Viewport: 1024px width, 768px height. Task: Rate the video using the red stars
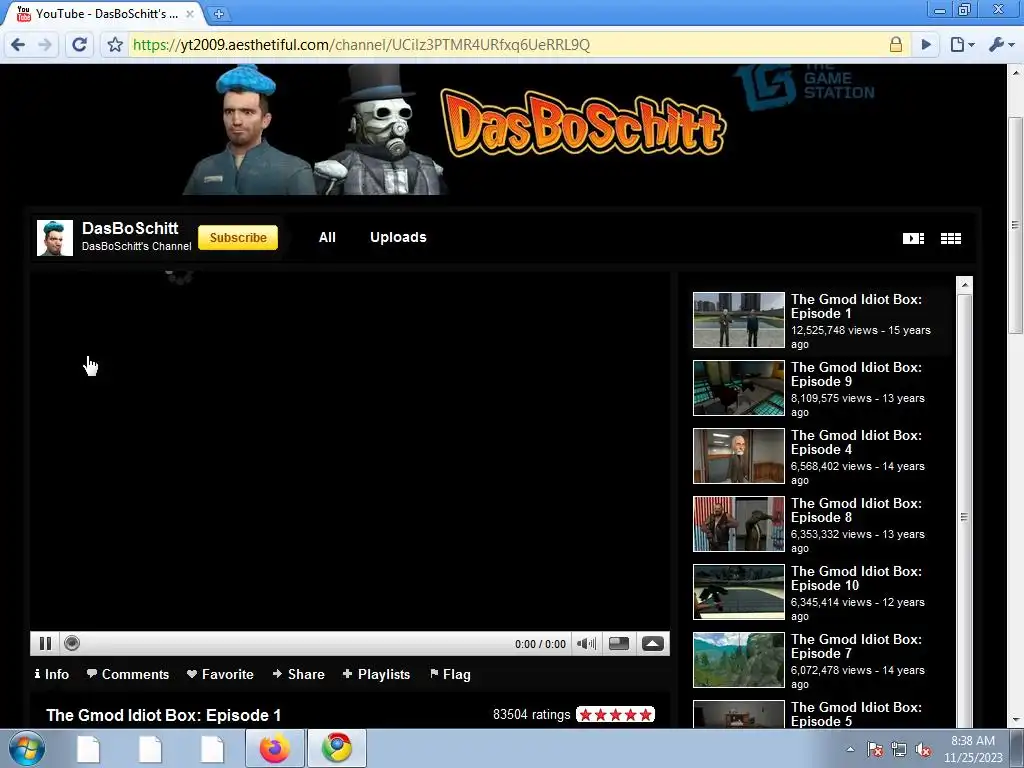coord(615,714)
